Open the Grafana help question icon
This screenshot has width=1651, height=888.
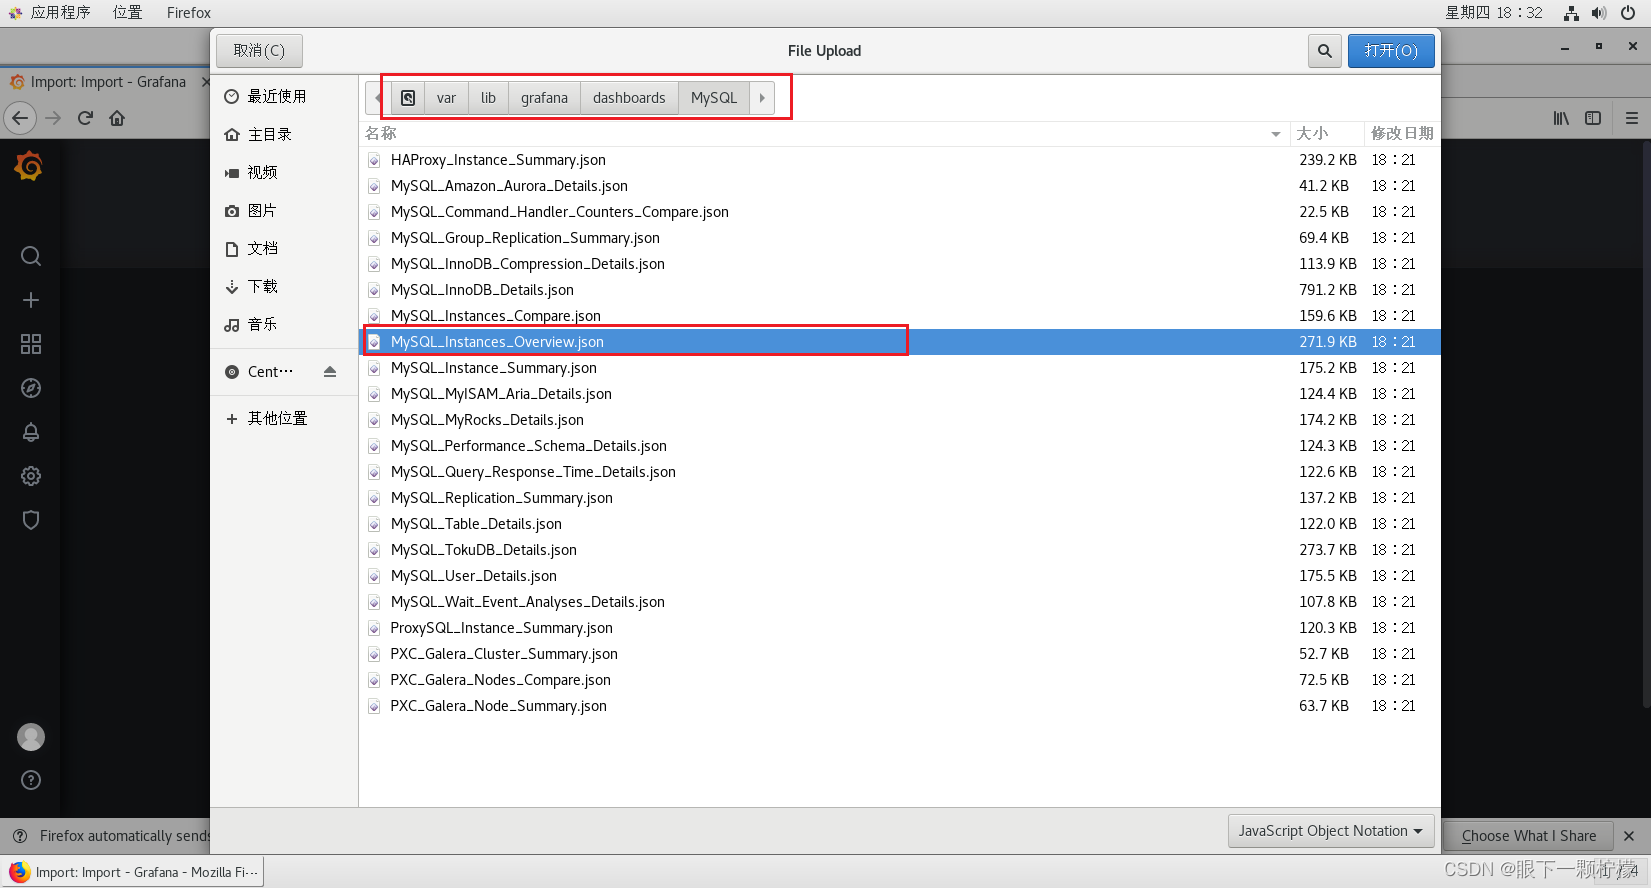(31, 780)
